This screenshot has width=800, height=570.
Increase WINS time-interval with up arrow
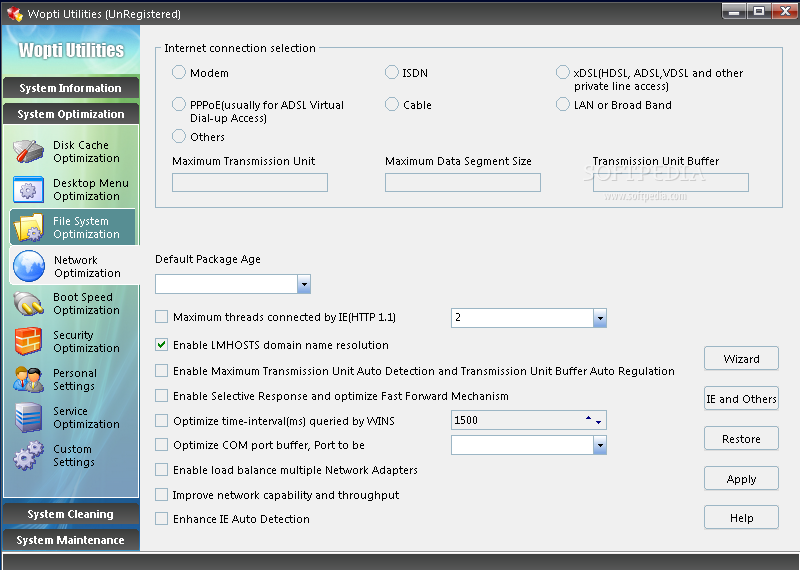click(x=588, y=418)
